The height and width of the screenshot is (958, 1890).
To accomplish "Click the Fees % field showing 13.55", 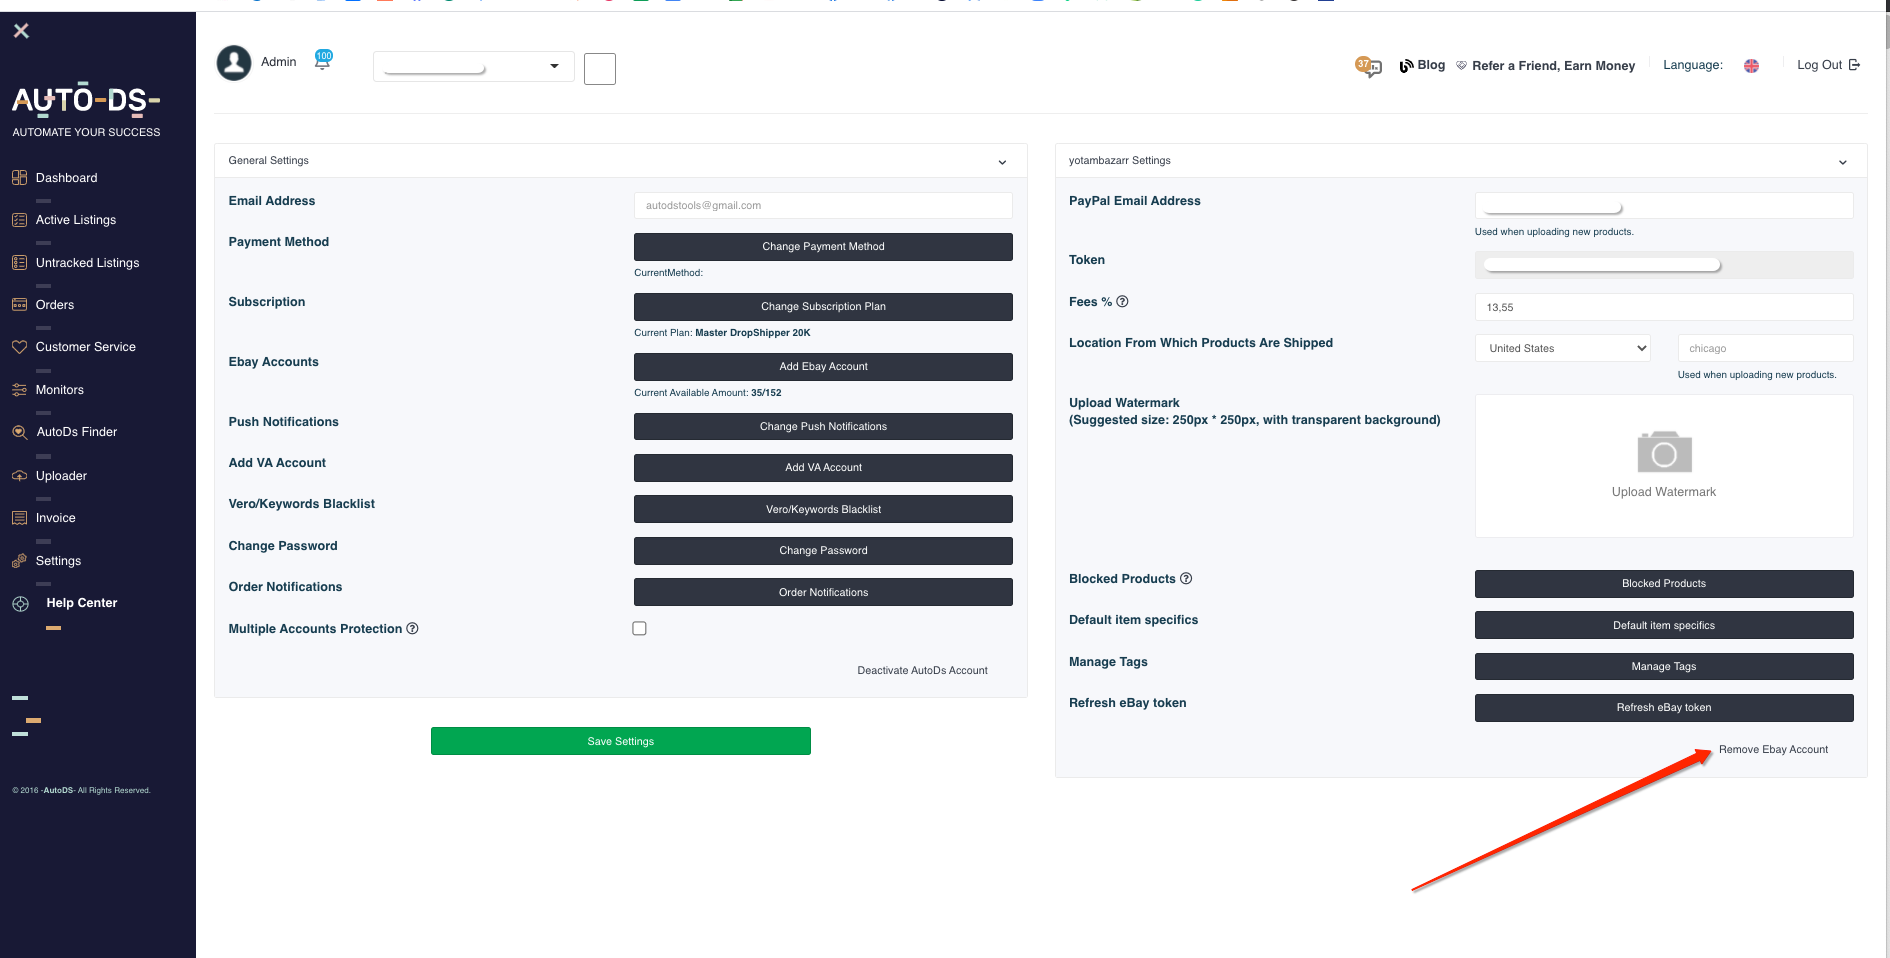I will point(1664,307).
